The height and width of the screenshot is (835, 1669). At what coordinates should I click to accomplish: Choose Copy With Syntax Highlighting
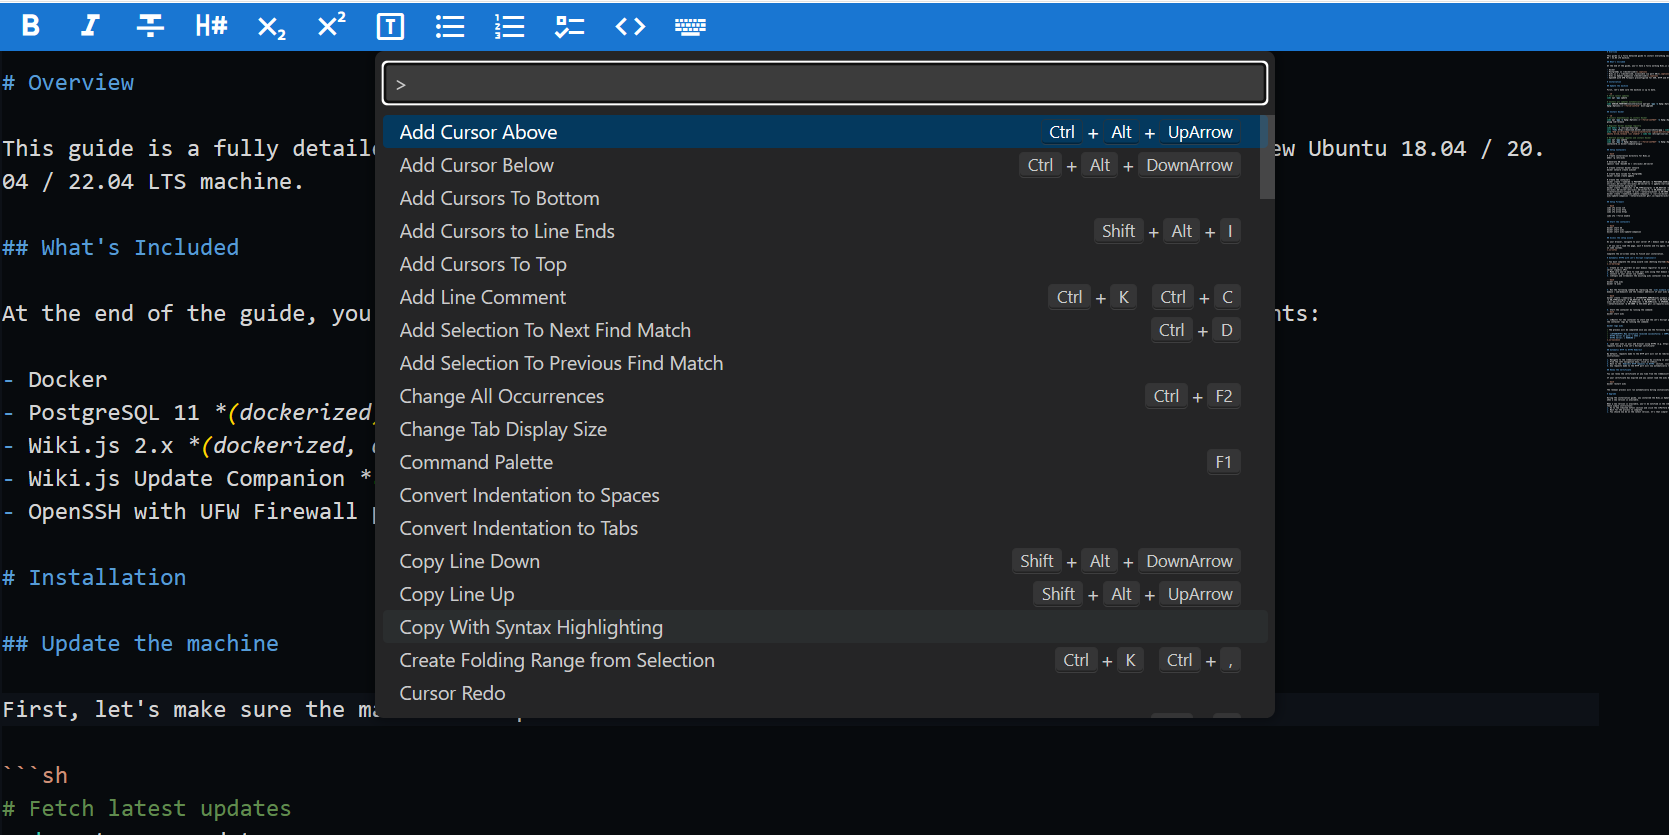point(531,627)
